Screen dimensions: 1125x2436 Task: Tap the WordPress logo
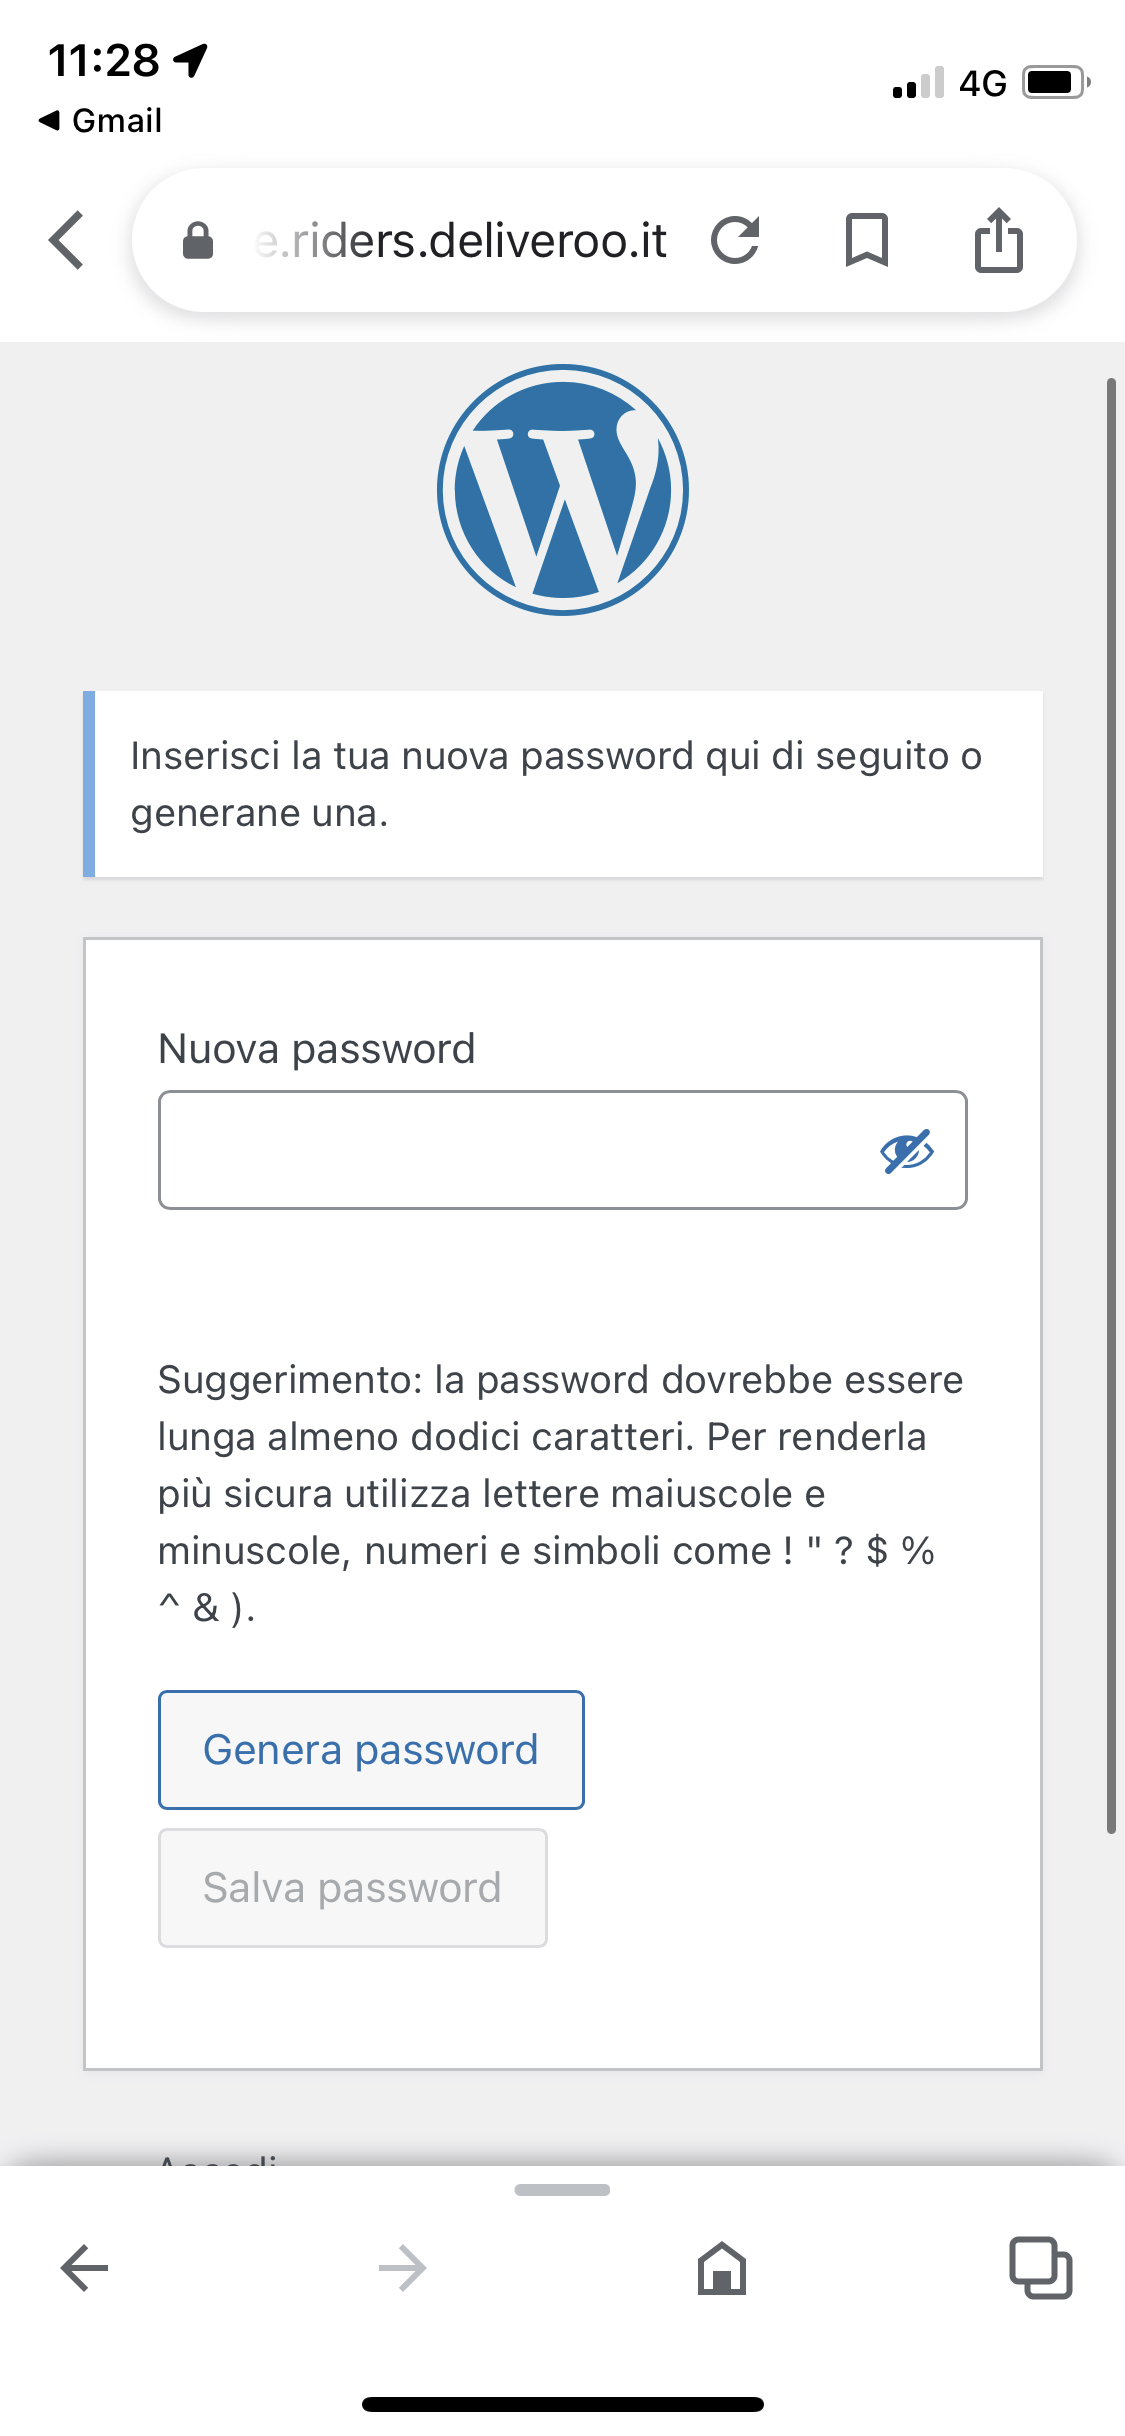(x=563, y=490)
